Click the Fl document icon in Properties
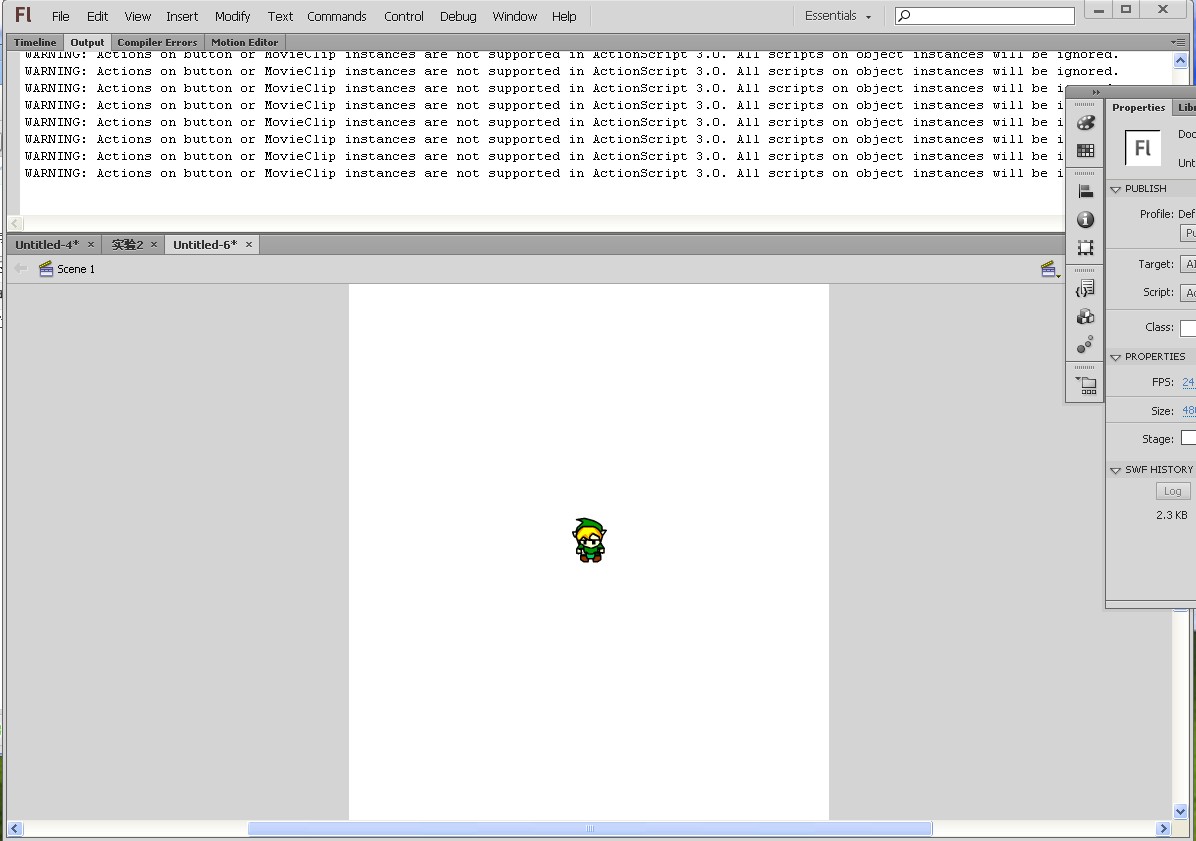Image resolution: width=1196 pixels, height=841 pixels. coord(1143,148)
